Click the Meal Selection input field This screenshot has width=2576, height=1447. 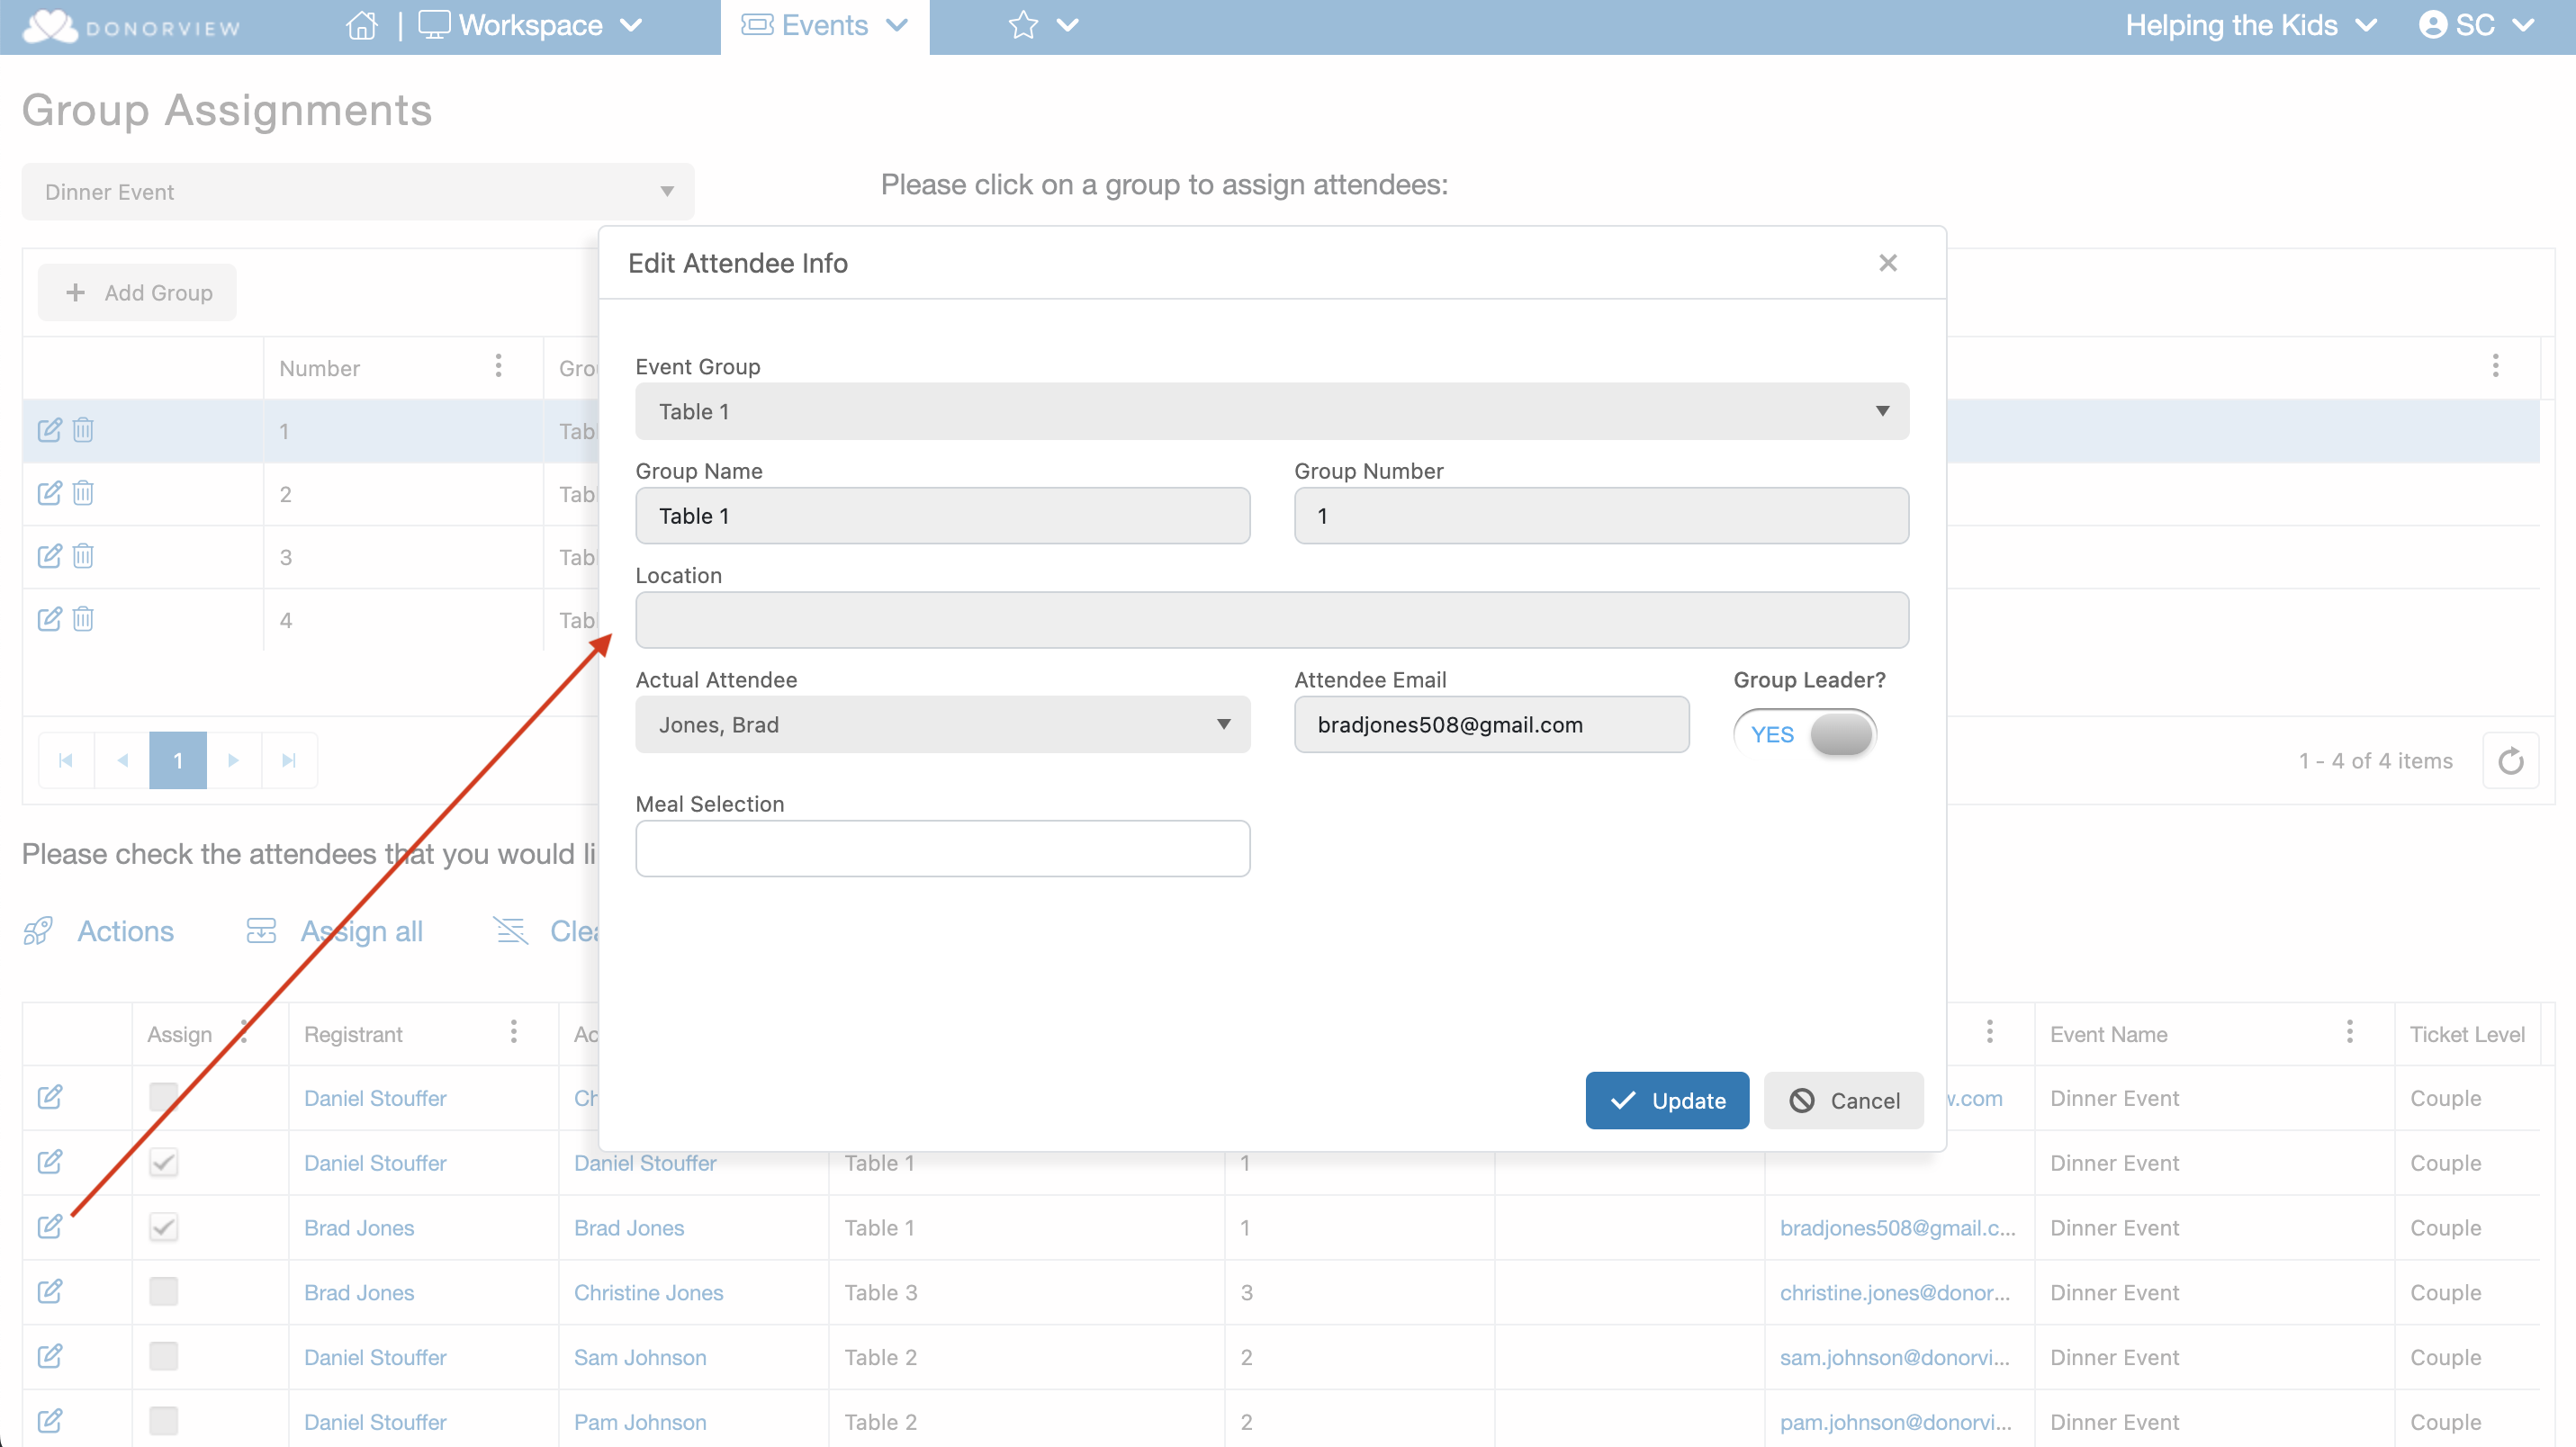942,848
